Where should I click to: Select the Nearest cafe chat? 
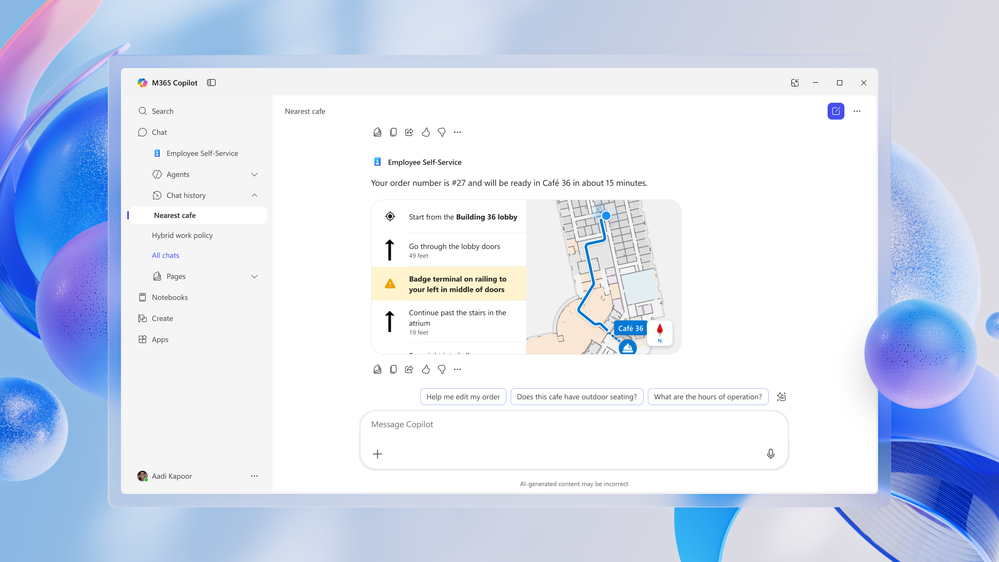coord(198,215)
